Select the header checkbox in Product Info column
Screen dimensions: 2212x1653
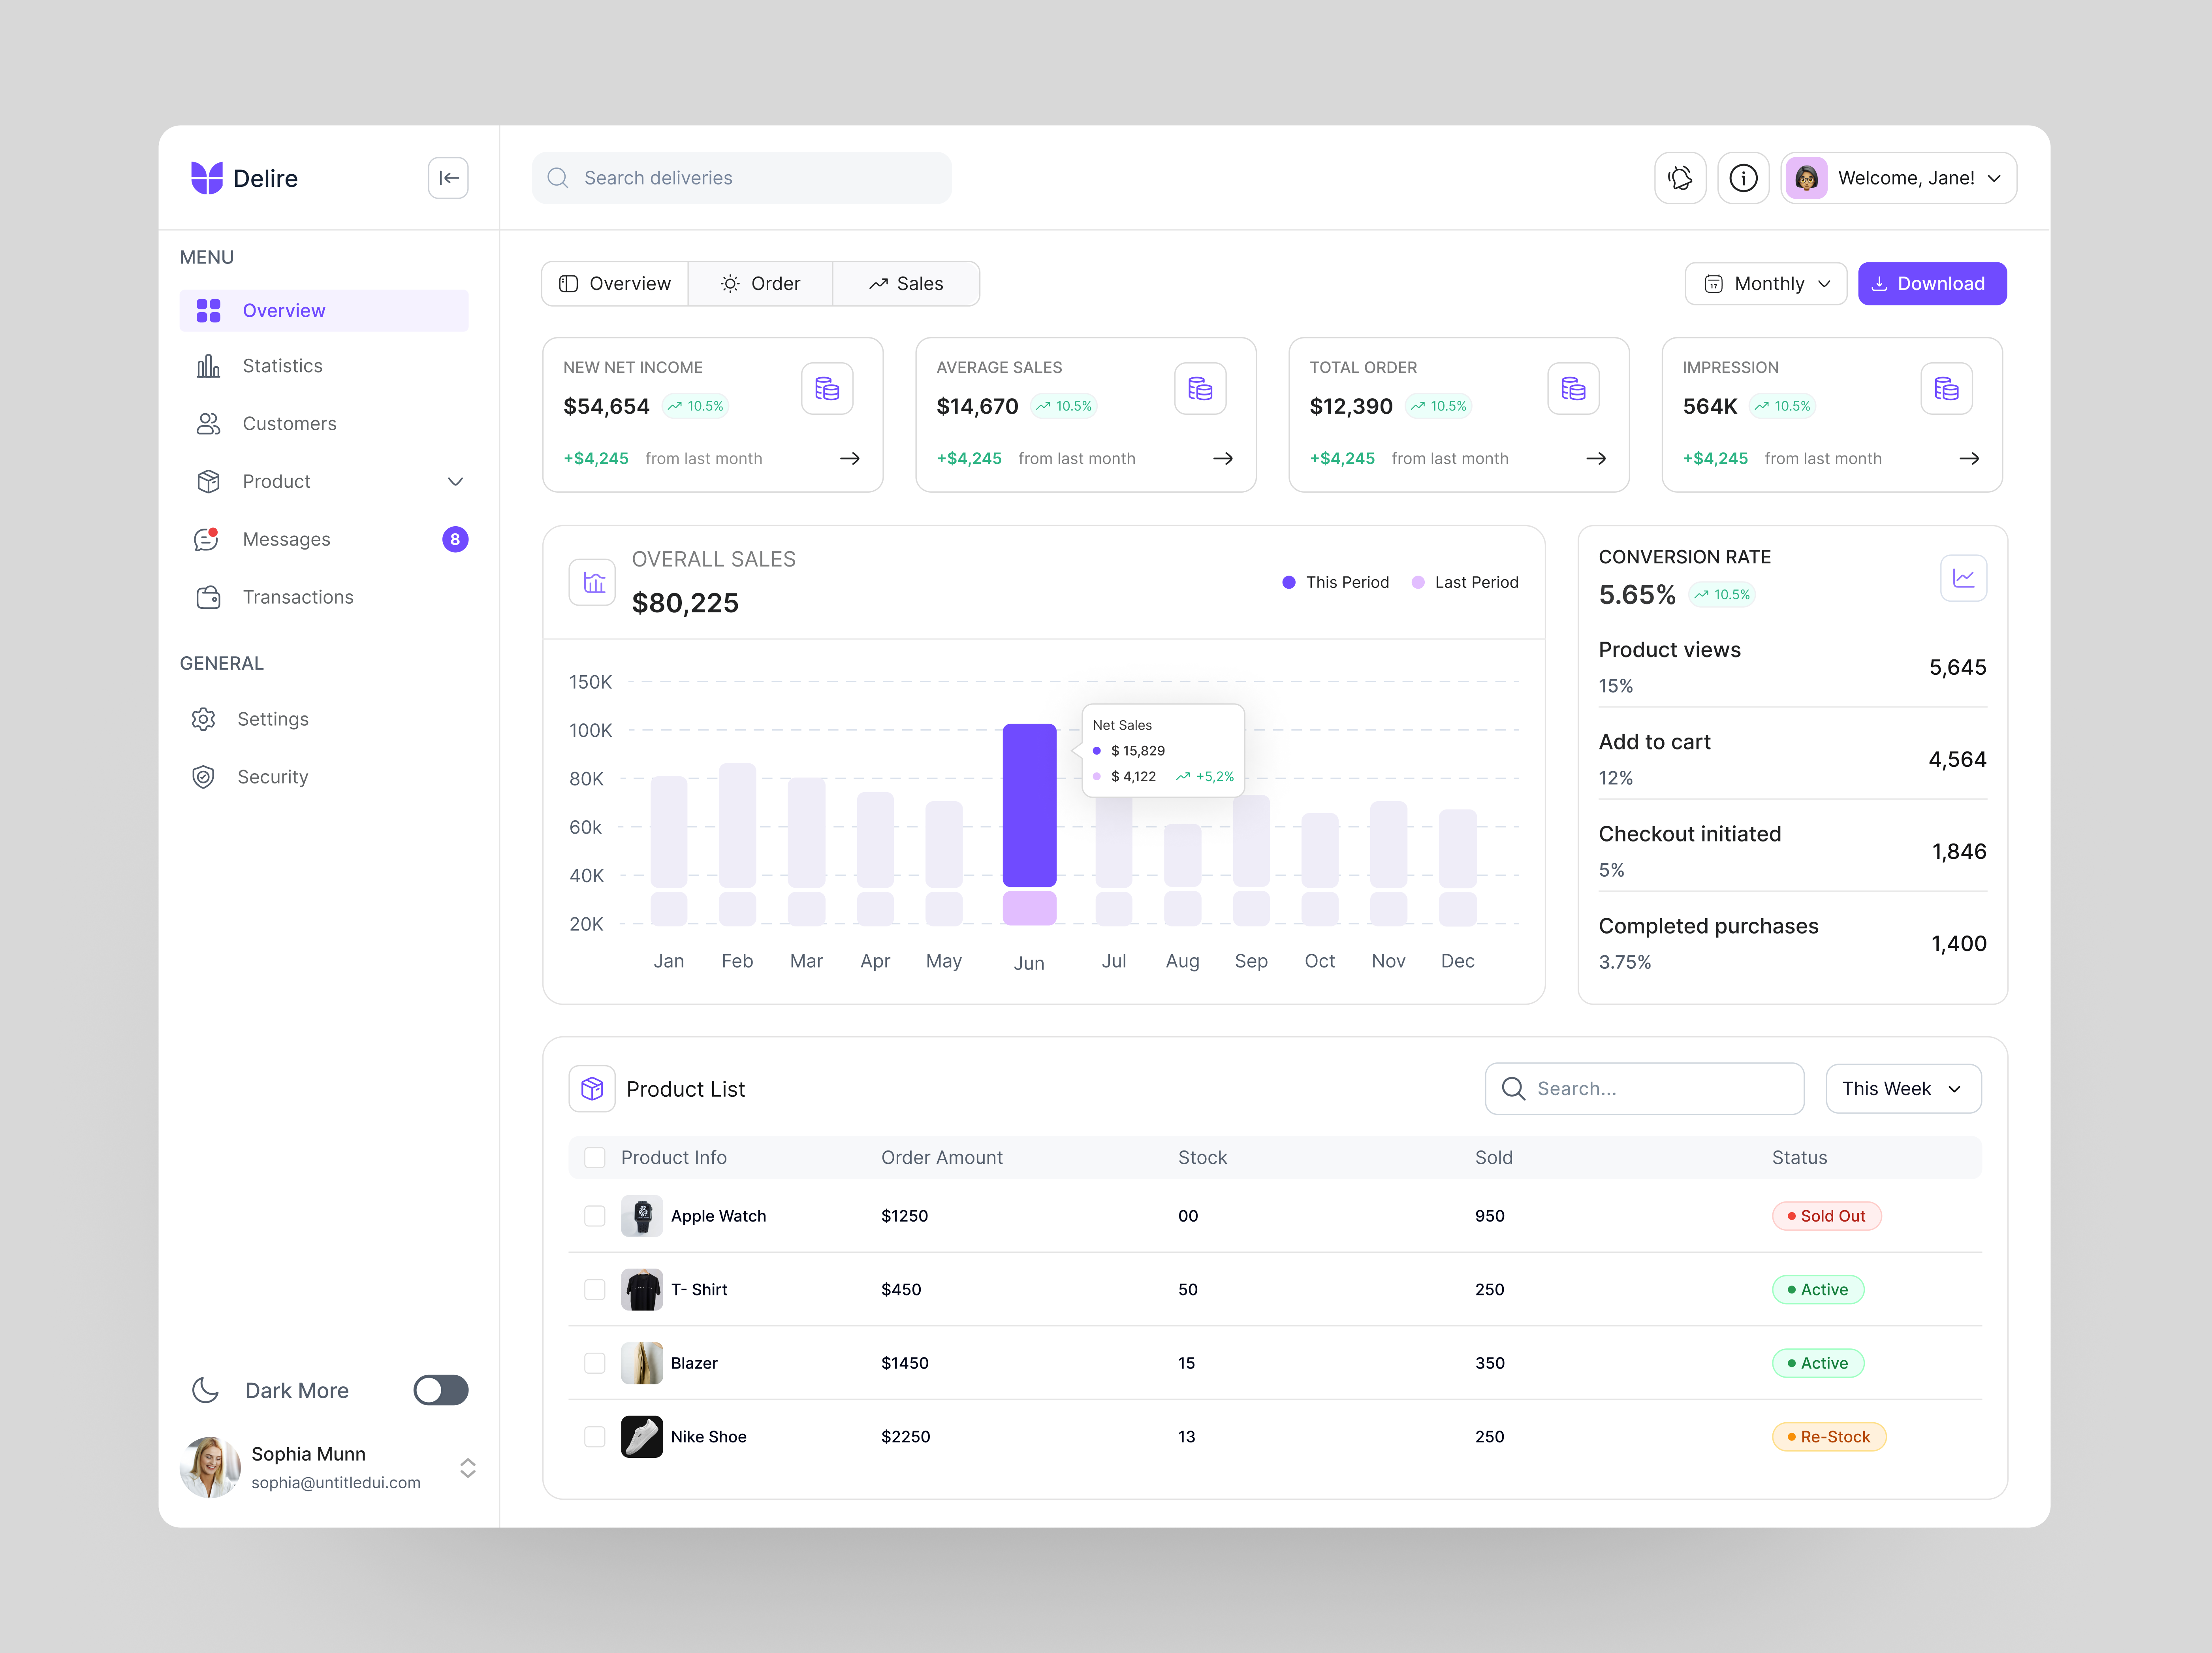(594, 1157)
